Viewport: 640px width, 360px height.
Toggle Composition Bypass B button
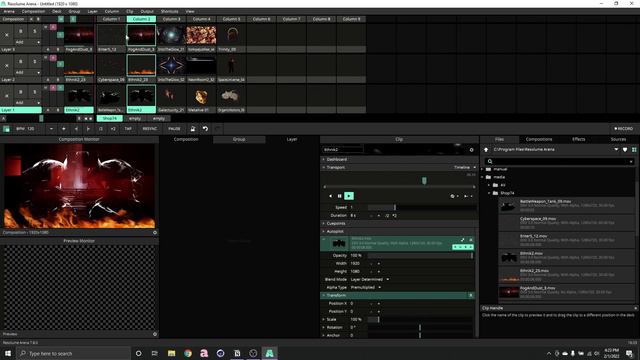(38, 19)
